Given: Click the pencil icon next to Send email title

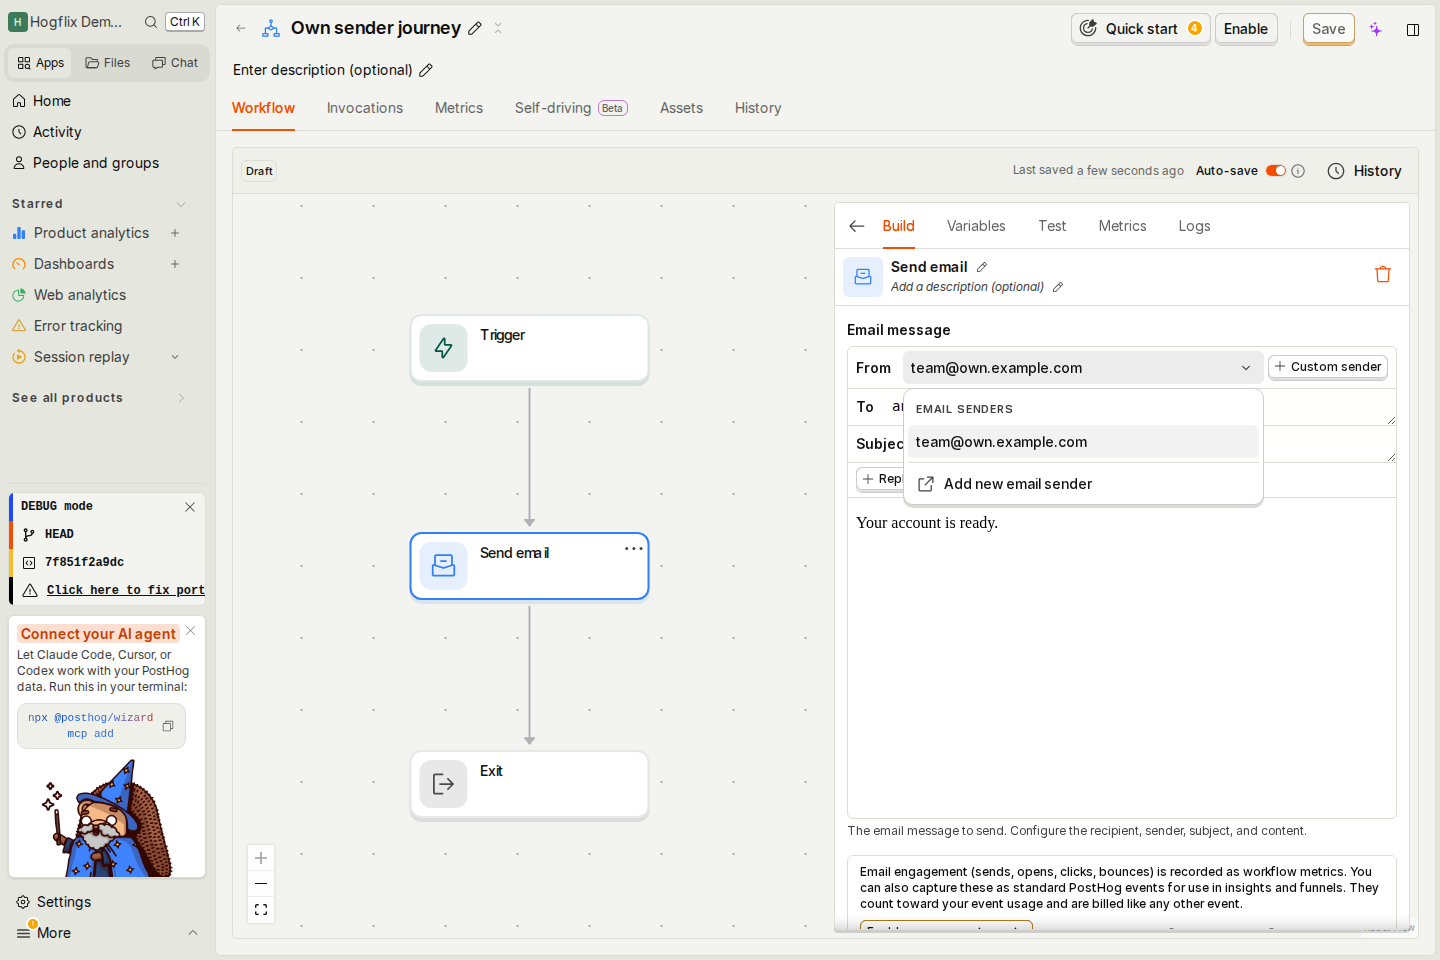Looking at the screenshot, I should (982, 267).
